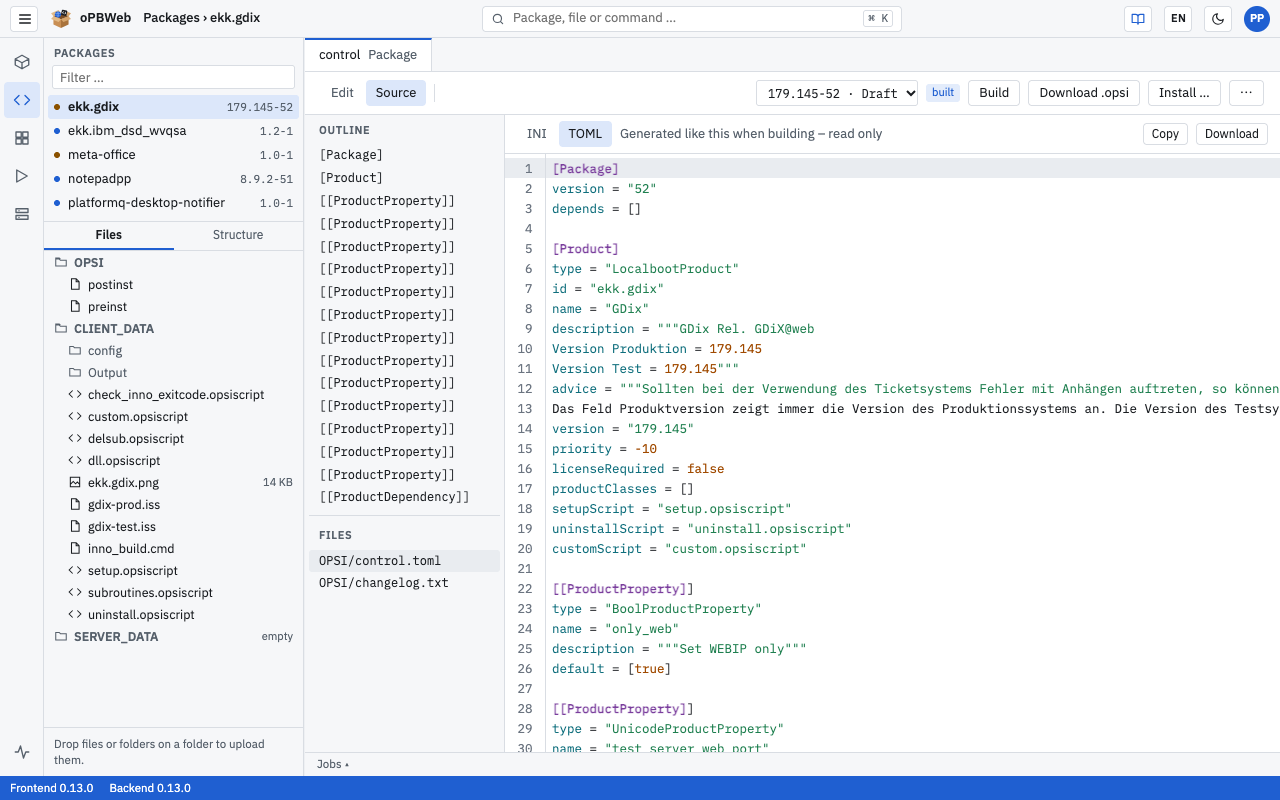This screenshot has width=1280, height=800.
Task: Open the more options ellipsis menu
Action: (1246, 93)
